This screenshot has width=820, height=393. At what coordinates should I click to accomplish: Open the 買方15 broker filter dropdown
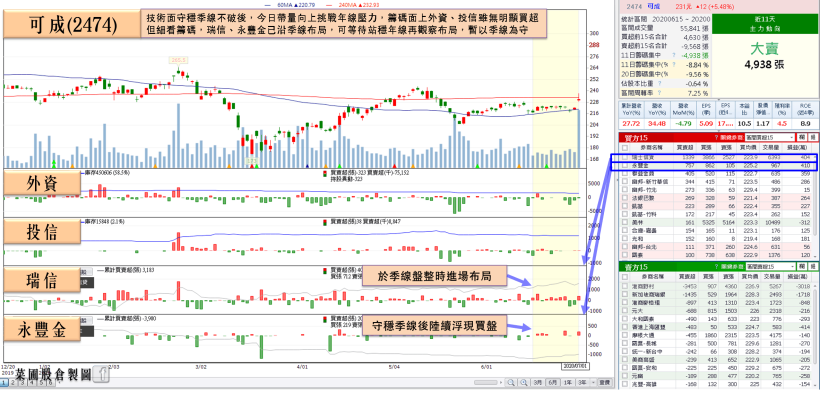770,137
